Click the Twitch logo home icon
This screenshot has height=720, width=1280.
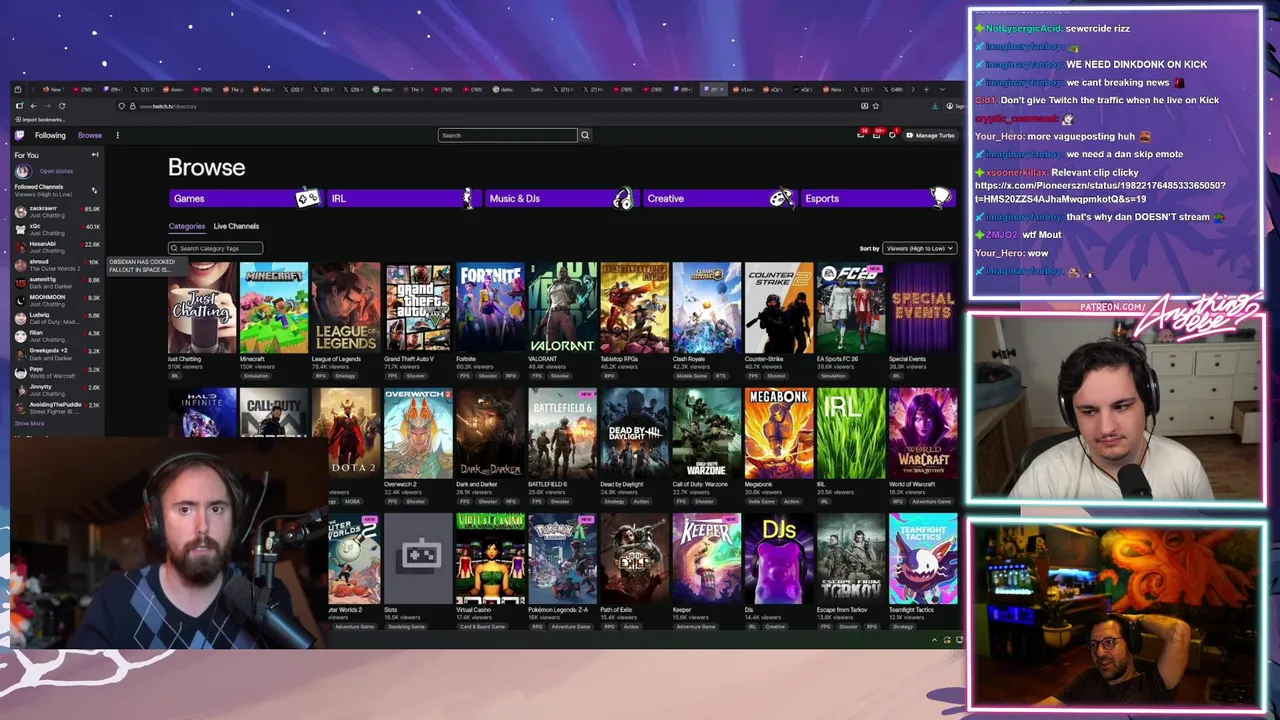click(19, 135)
